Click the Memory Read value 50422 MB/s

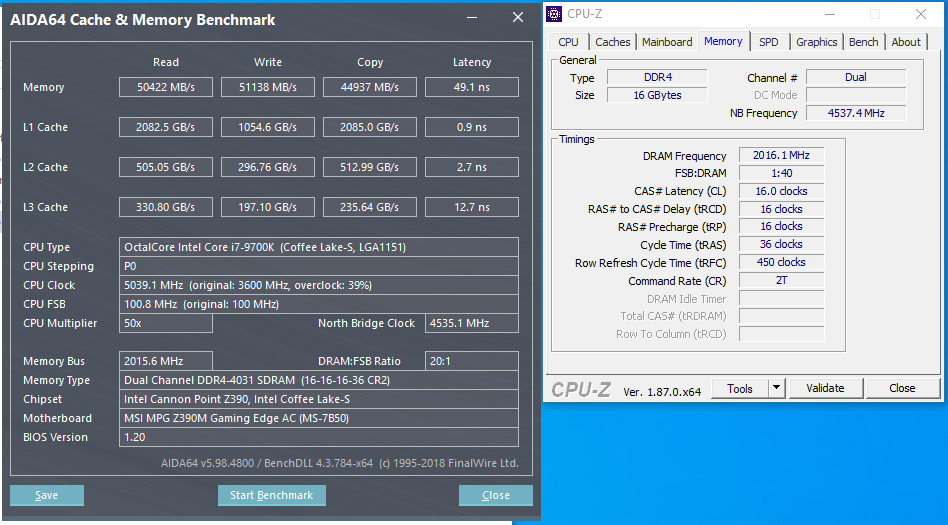tap(166, 87)
